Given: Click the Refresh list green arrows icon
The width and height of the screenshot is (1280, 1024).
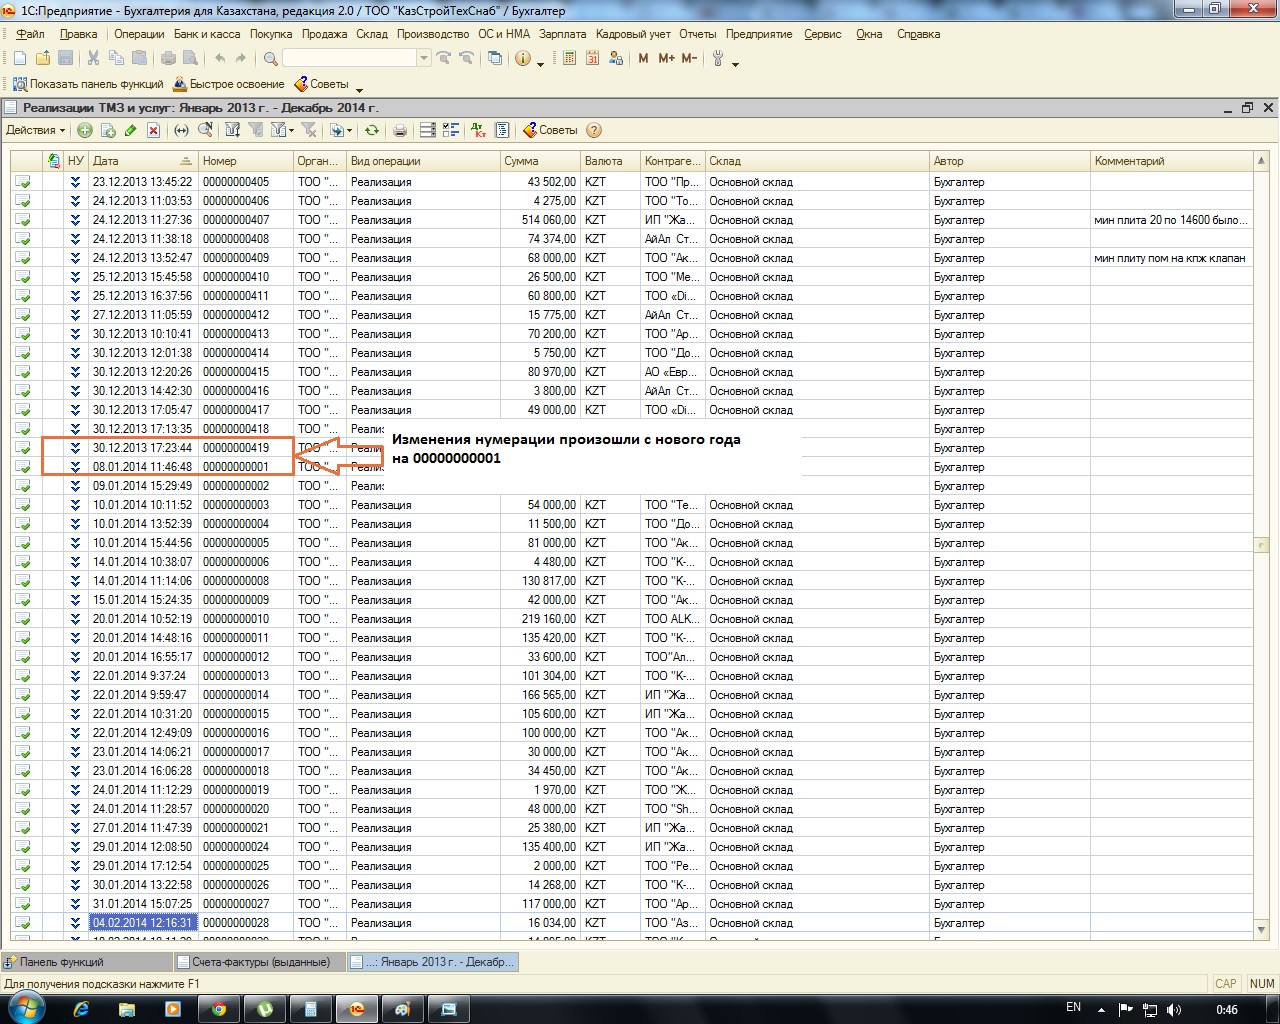Looking at the screenshot, I should (371, 130).
